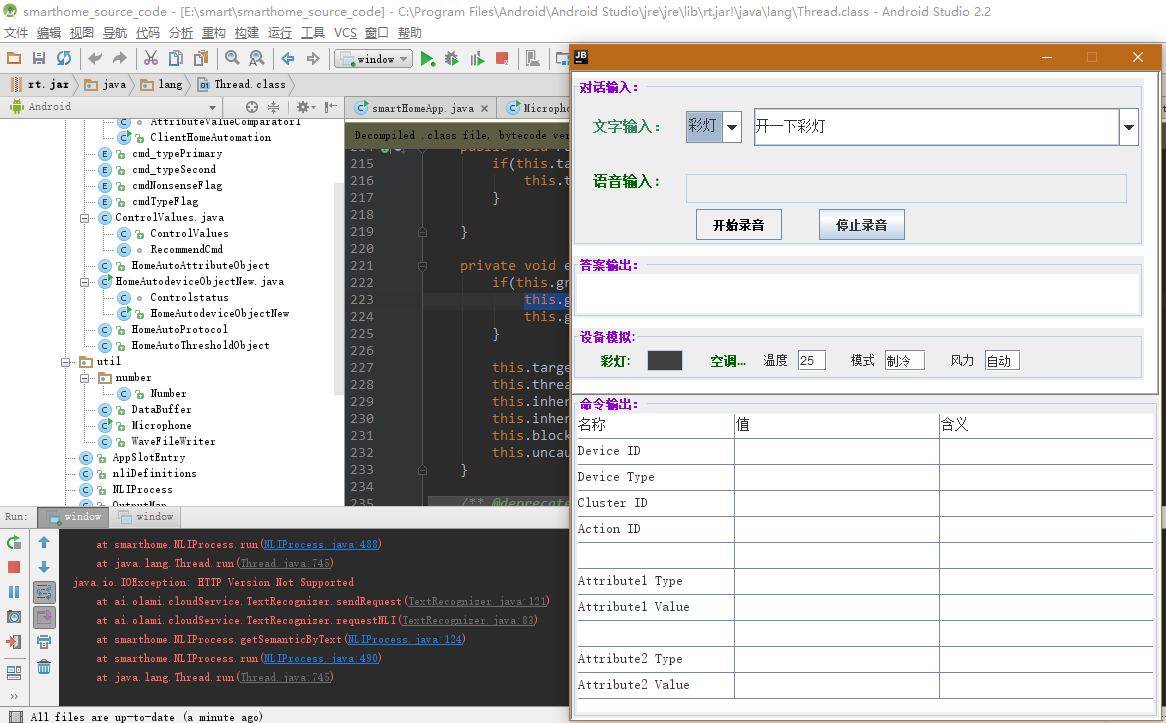Open the 'window' run configuration dropdown
Image resolution: width=1166 pixels, height=723 pixels.
tap(373, 59)
